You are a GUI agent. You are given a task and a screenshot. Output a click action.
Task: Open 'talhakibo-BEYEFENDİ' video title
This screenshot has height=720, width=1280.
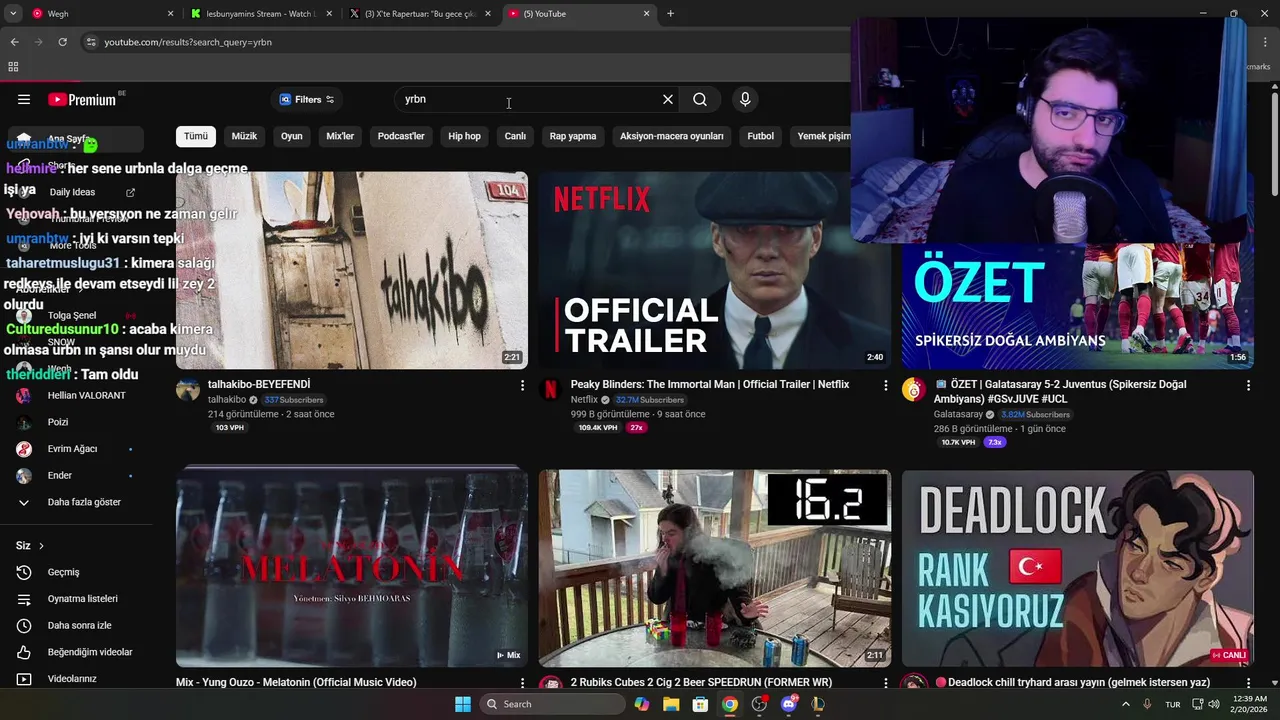(259, 384)
